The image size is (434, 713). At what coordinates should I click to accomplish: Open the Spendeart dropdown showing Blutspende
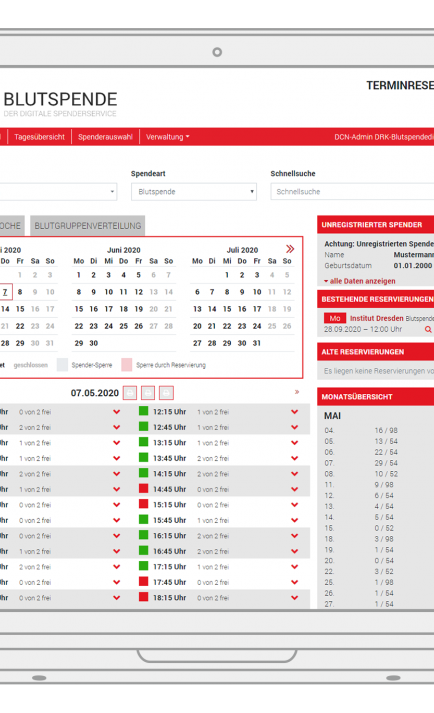tap(194, 191)
